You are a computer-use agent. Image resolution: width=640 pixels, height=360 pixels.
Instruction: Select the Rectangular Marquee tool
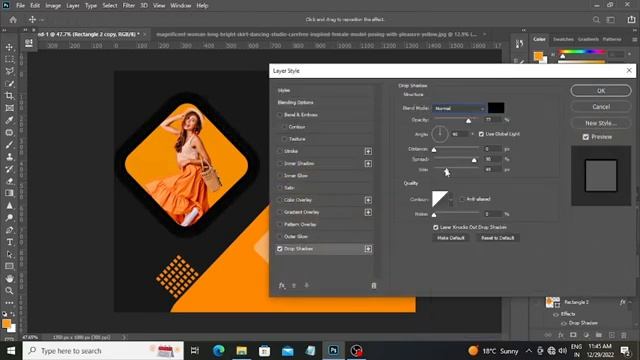[x=9, y=60]
